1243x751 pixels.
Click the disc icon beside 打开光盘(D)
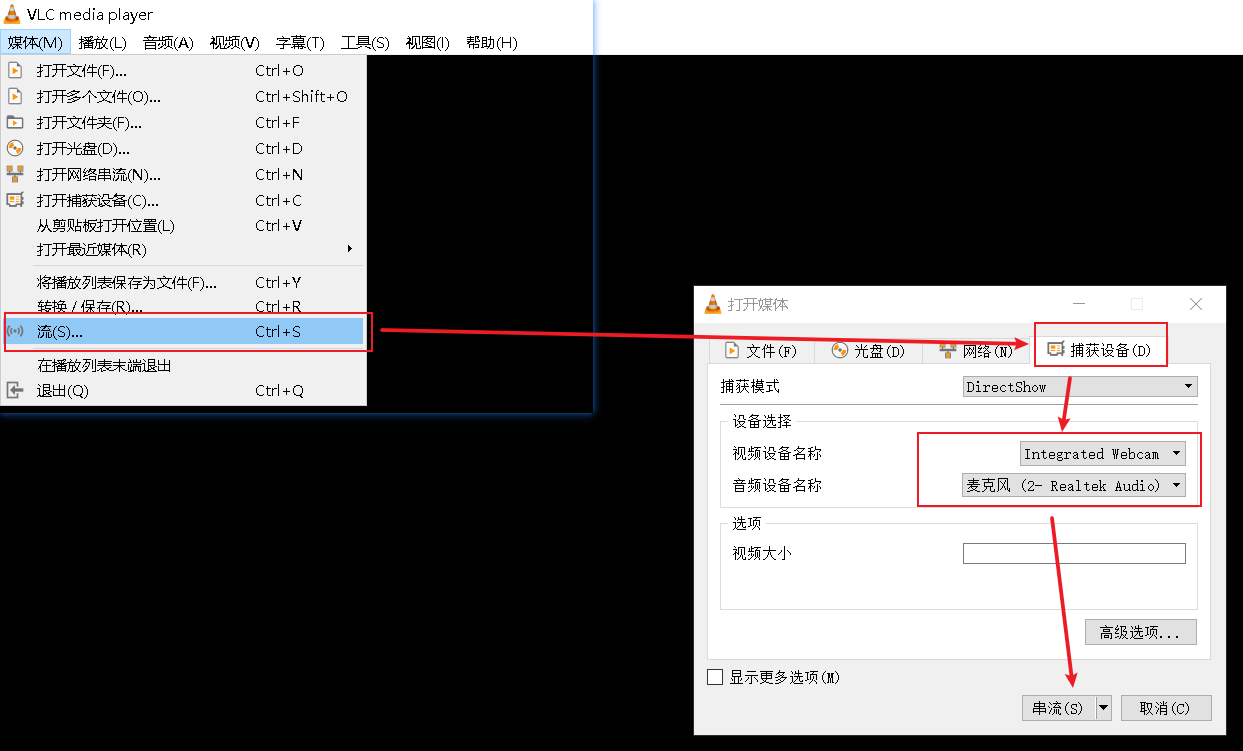coord(16,148)
